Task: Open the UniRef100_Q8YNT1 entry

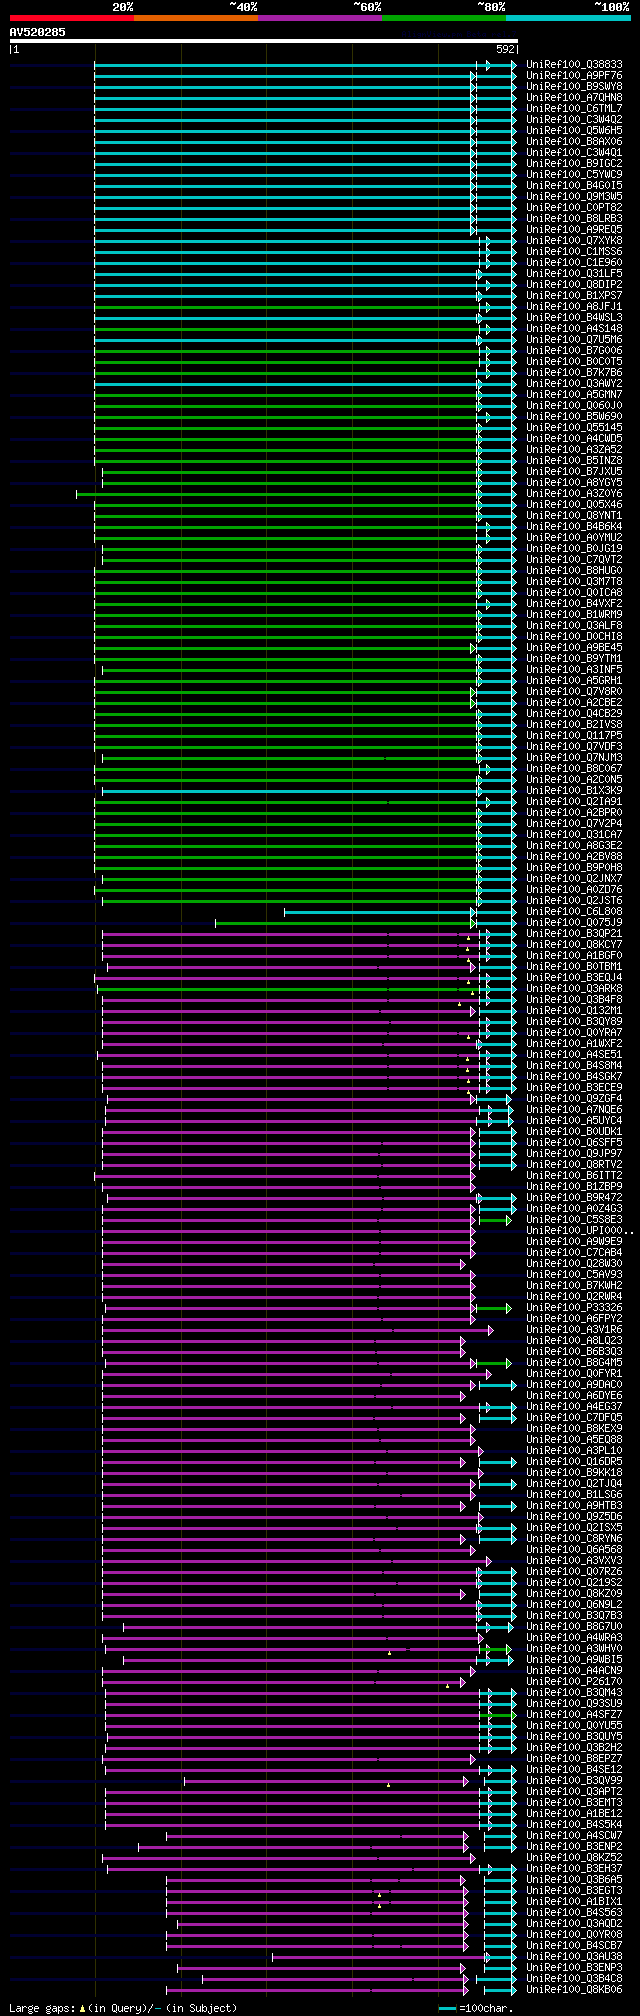Action: [x=575, y=516]
